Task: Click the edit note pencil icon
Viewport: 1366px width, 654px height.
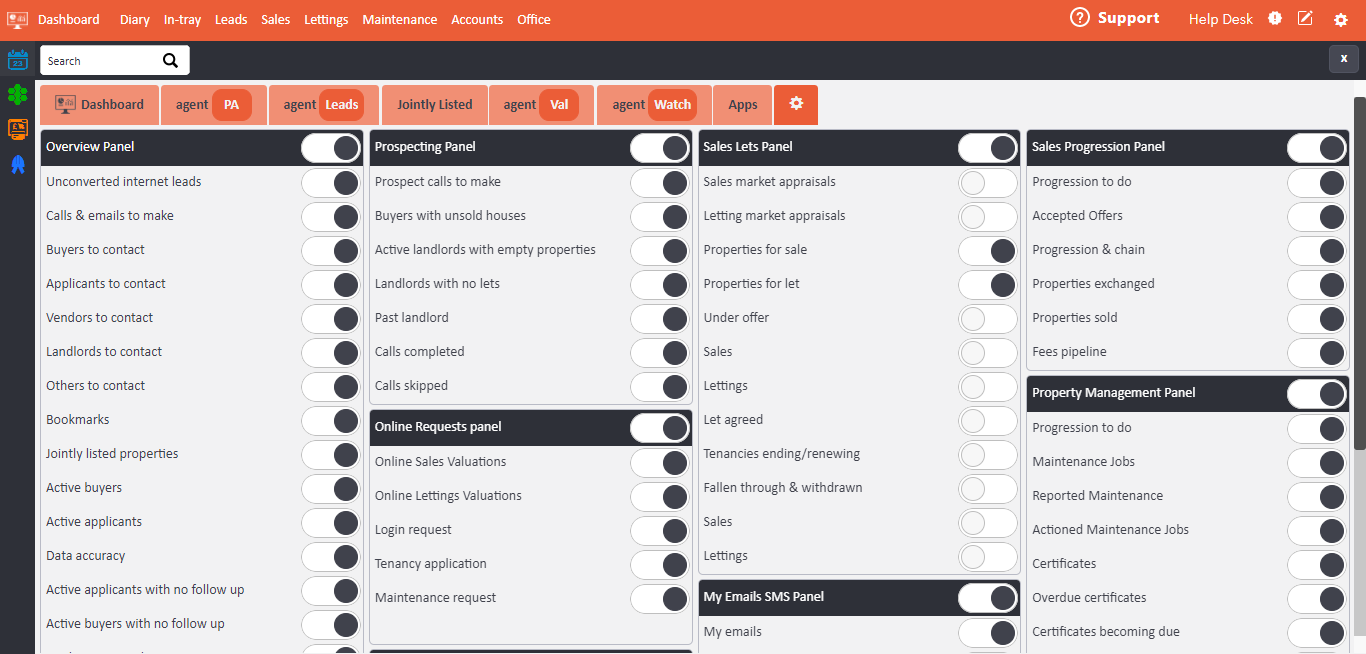Action: (x=1305, y=19)
